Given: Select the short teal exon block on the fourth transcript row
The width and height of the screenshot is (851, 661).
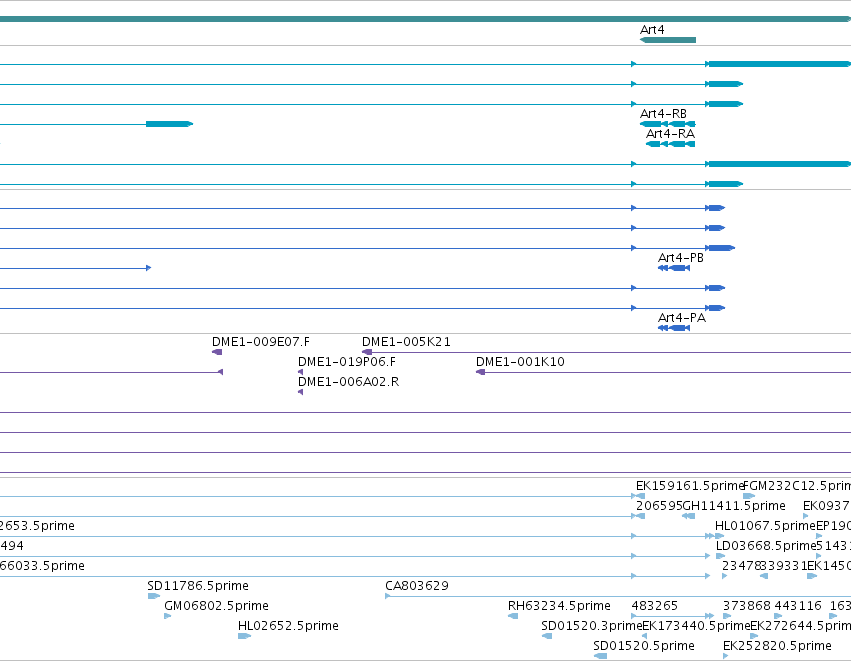Looking at the screenshot, I should point(169,124).
